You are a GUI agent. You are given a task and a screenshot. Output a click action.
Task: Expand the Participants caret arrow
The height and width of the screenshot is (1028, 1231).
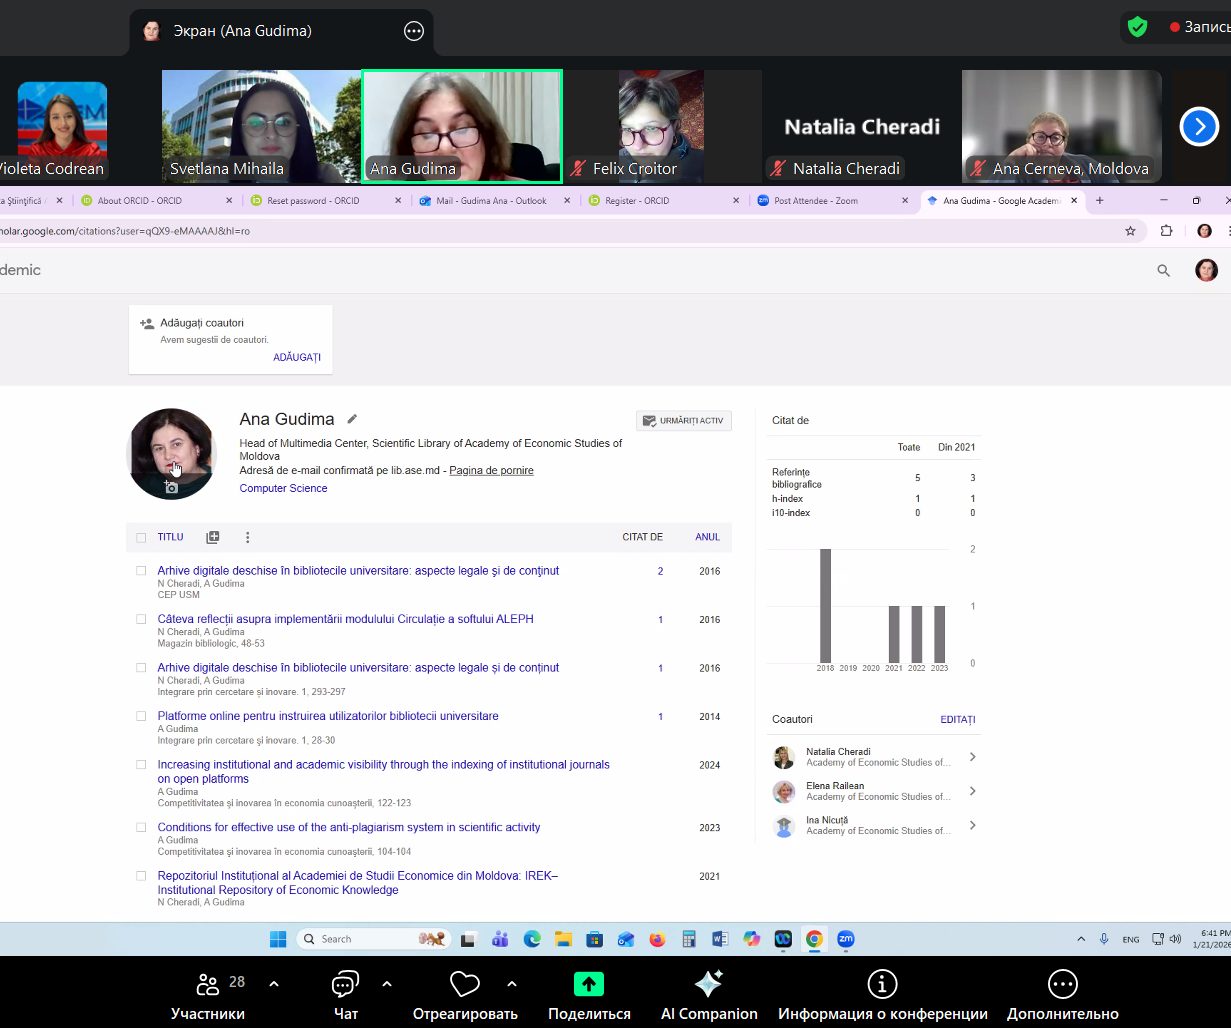pos(274,984)
